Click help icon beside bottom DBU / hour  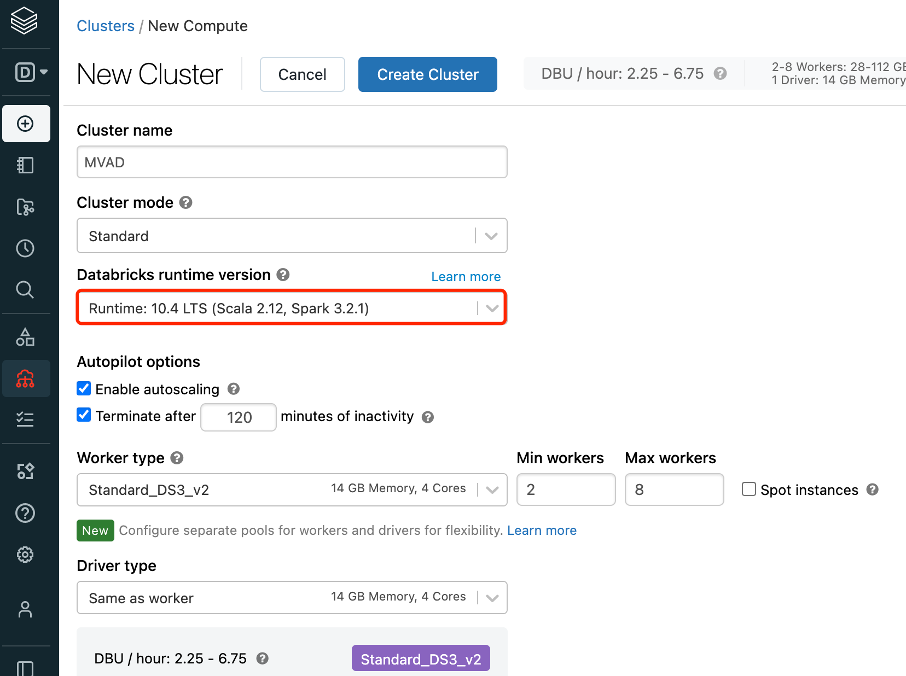pos(262,659)
